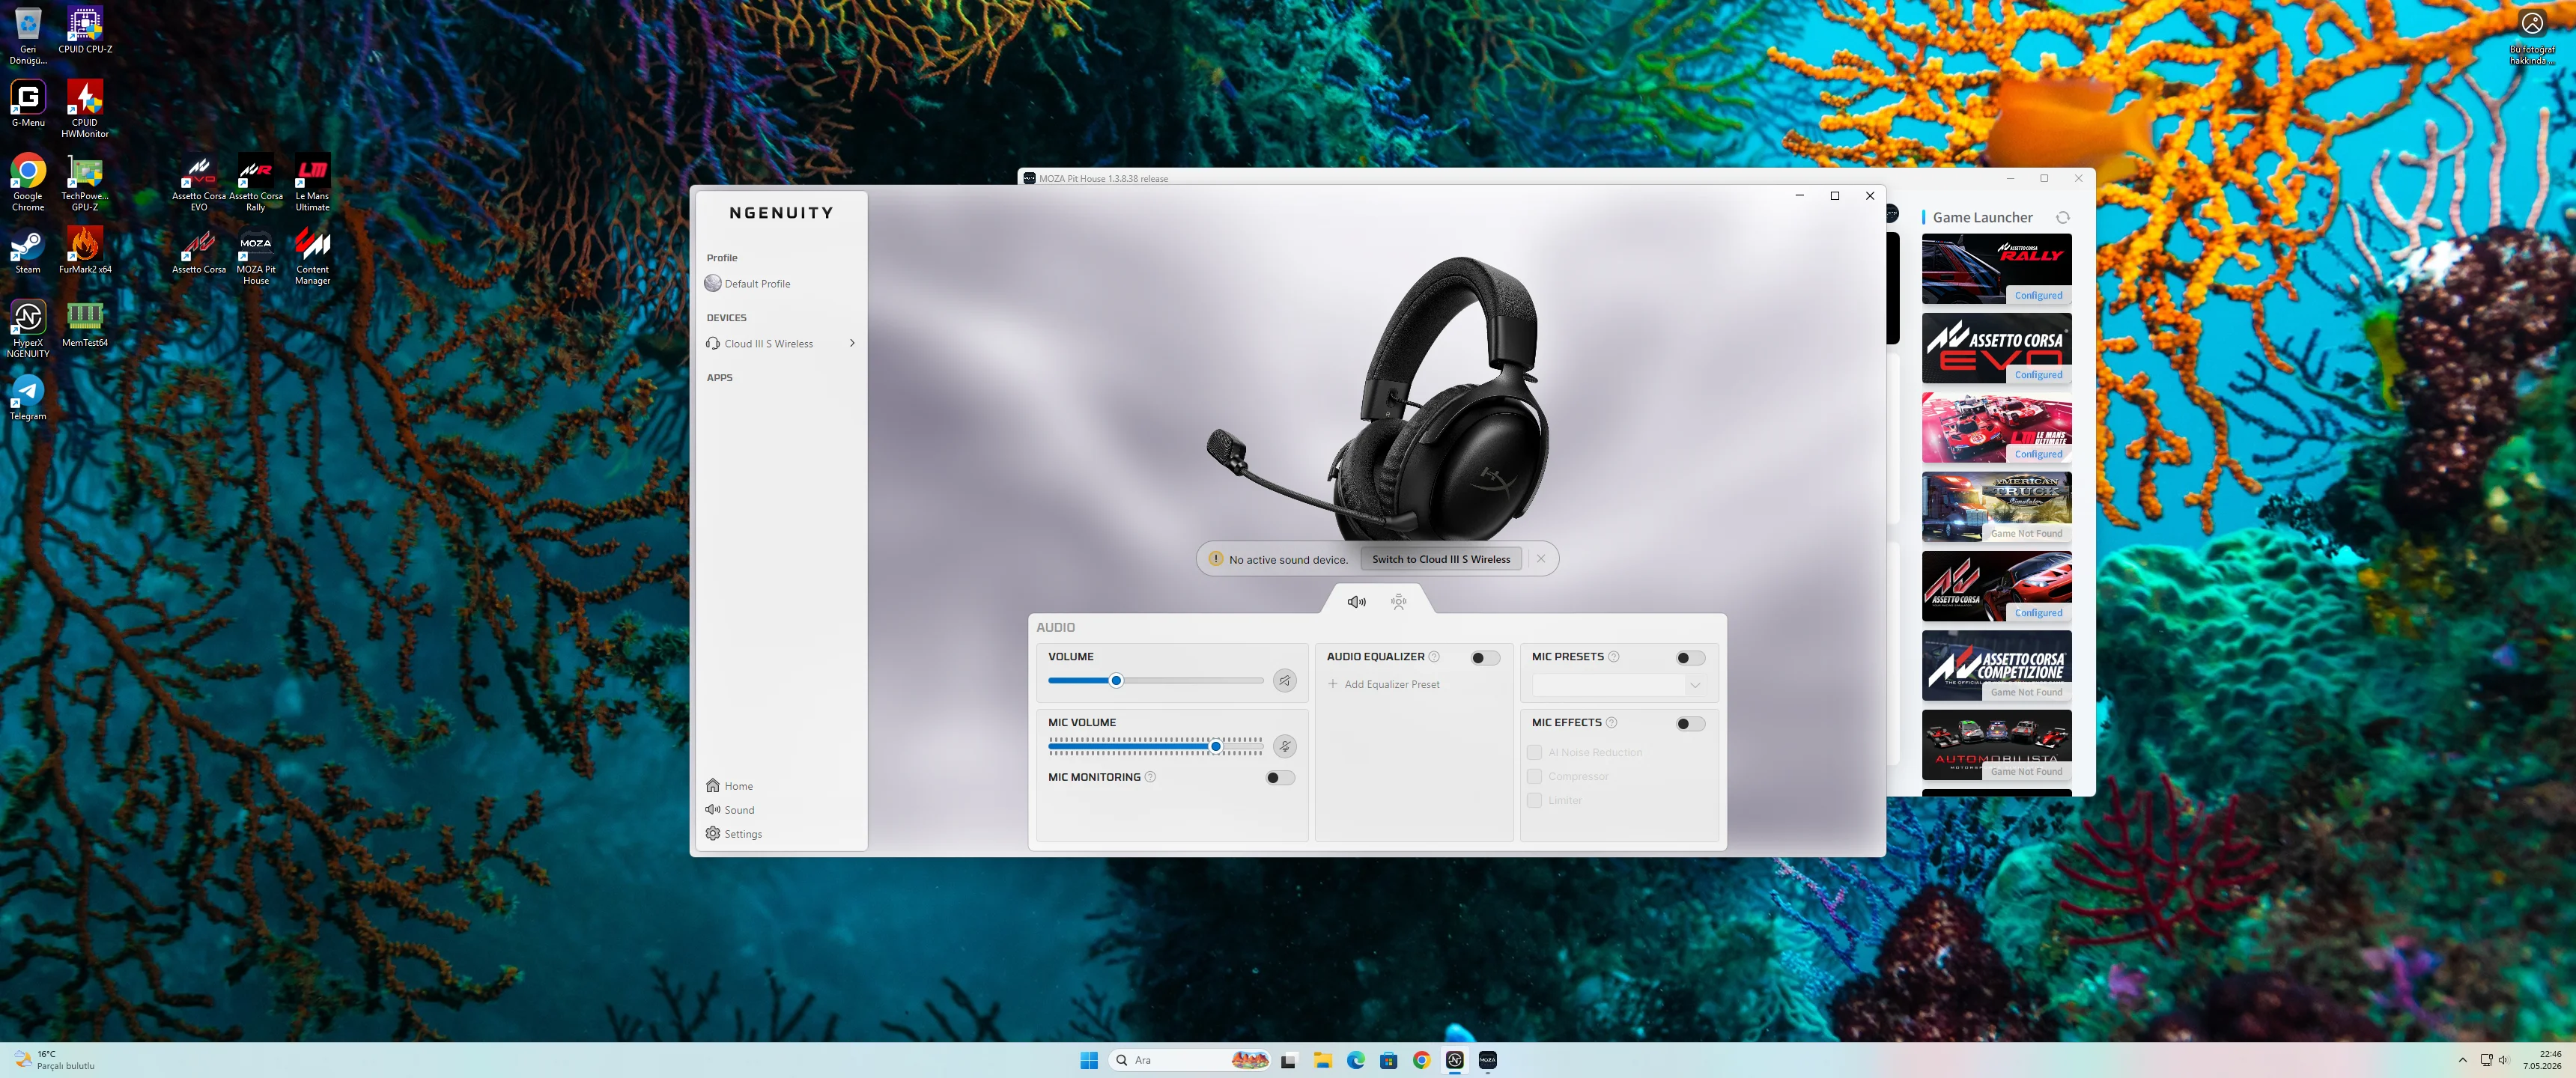
Task: Enable the Mic Presets switch
Action: pyautogui.click(x=1690, y=658)
